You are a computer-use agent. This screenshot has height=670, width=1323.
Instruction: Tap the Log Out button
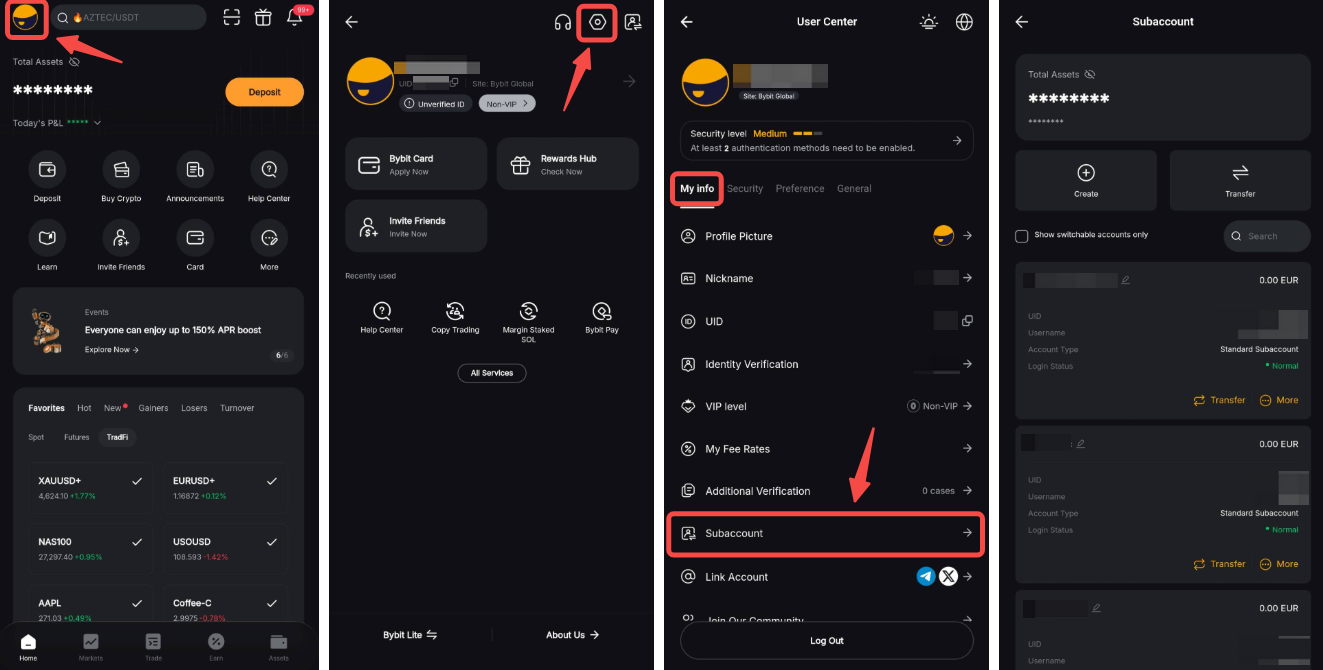point(827,641)
